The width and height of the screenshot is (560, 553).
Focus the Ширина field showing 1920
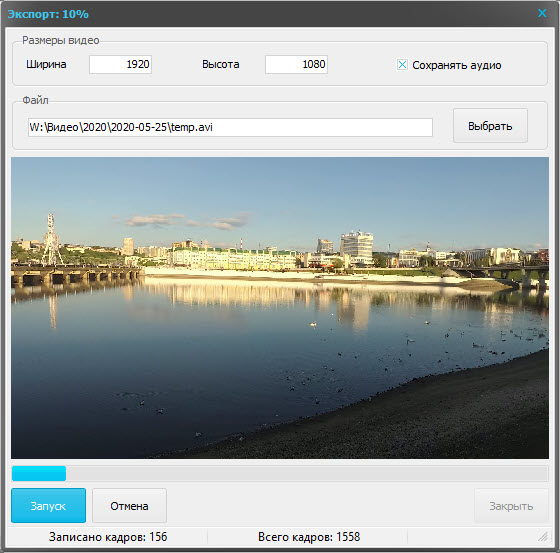pos(120,64)
